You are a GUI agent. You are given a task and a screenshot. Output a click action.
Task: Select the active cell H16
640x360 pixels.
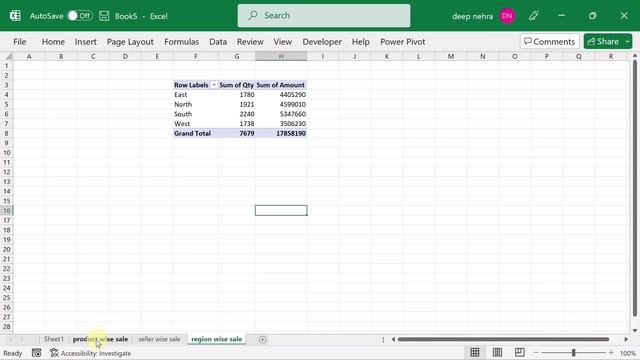(x=281, y=211)
